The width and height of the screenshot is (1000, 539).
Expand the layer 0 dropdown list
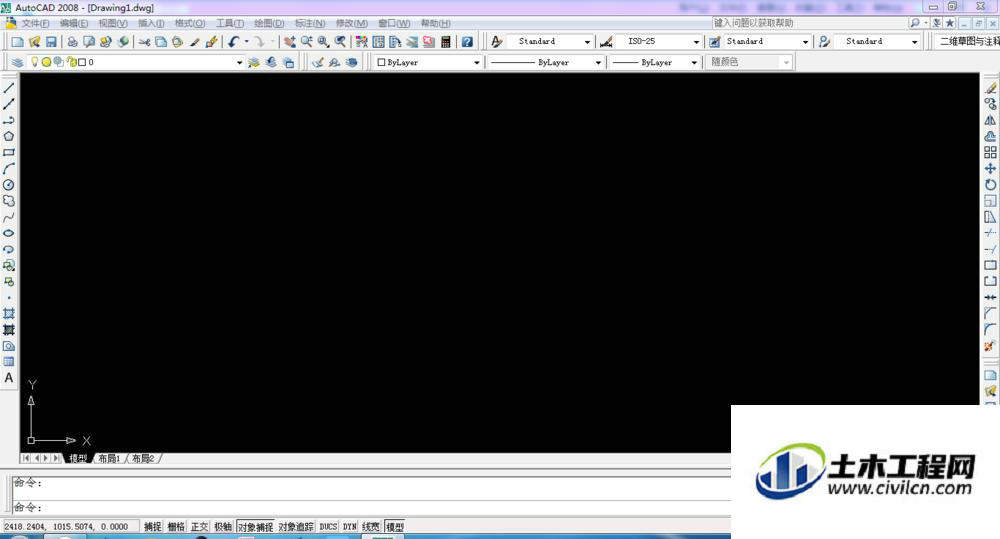tap(239, 63)
